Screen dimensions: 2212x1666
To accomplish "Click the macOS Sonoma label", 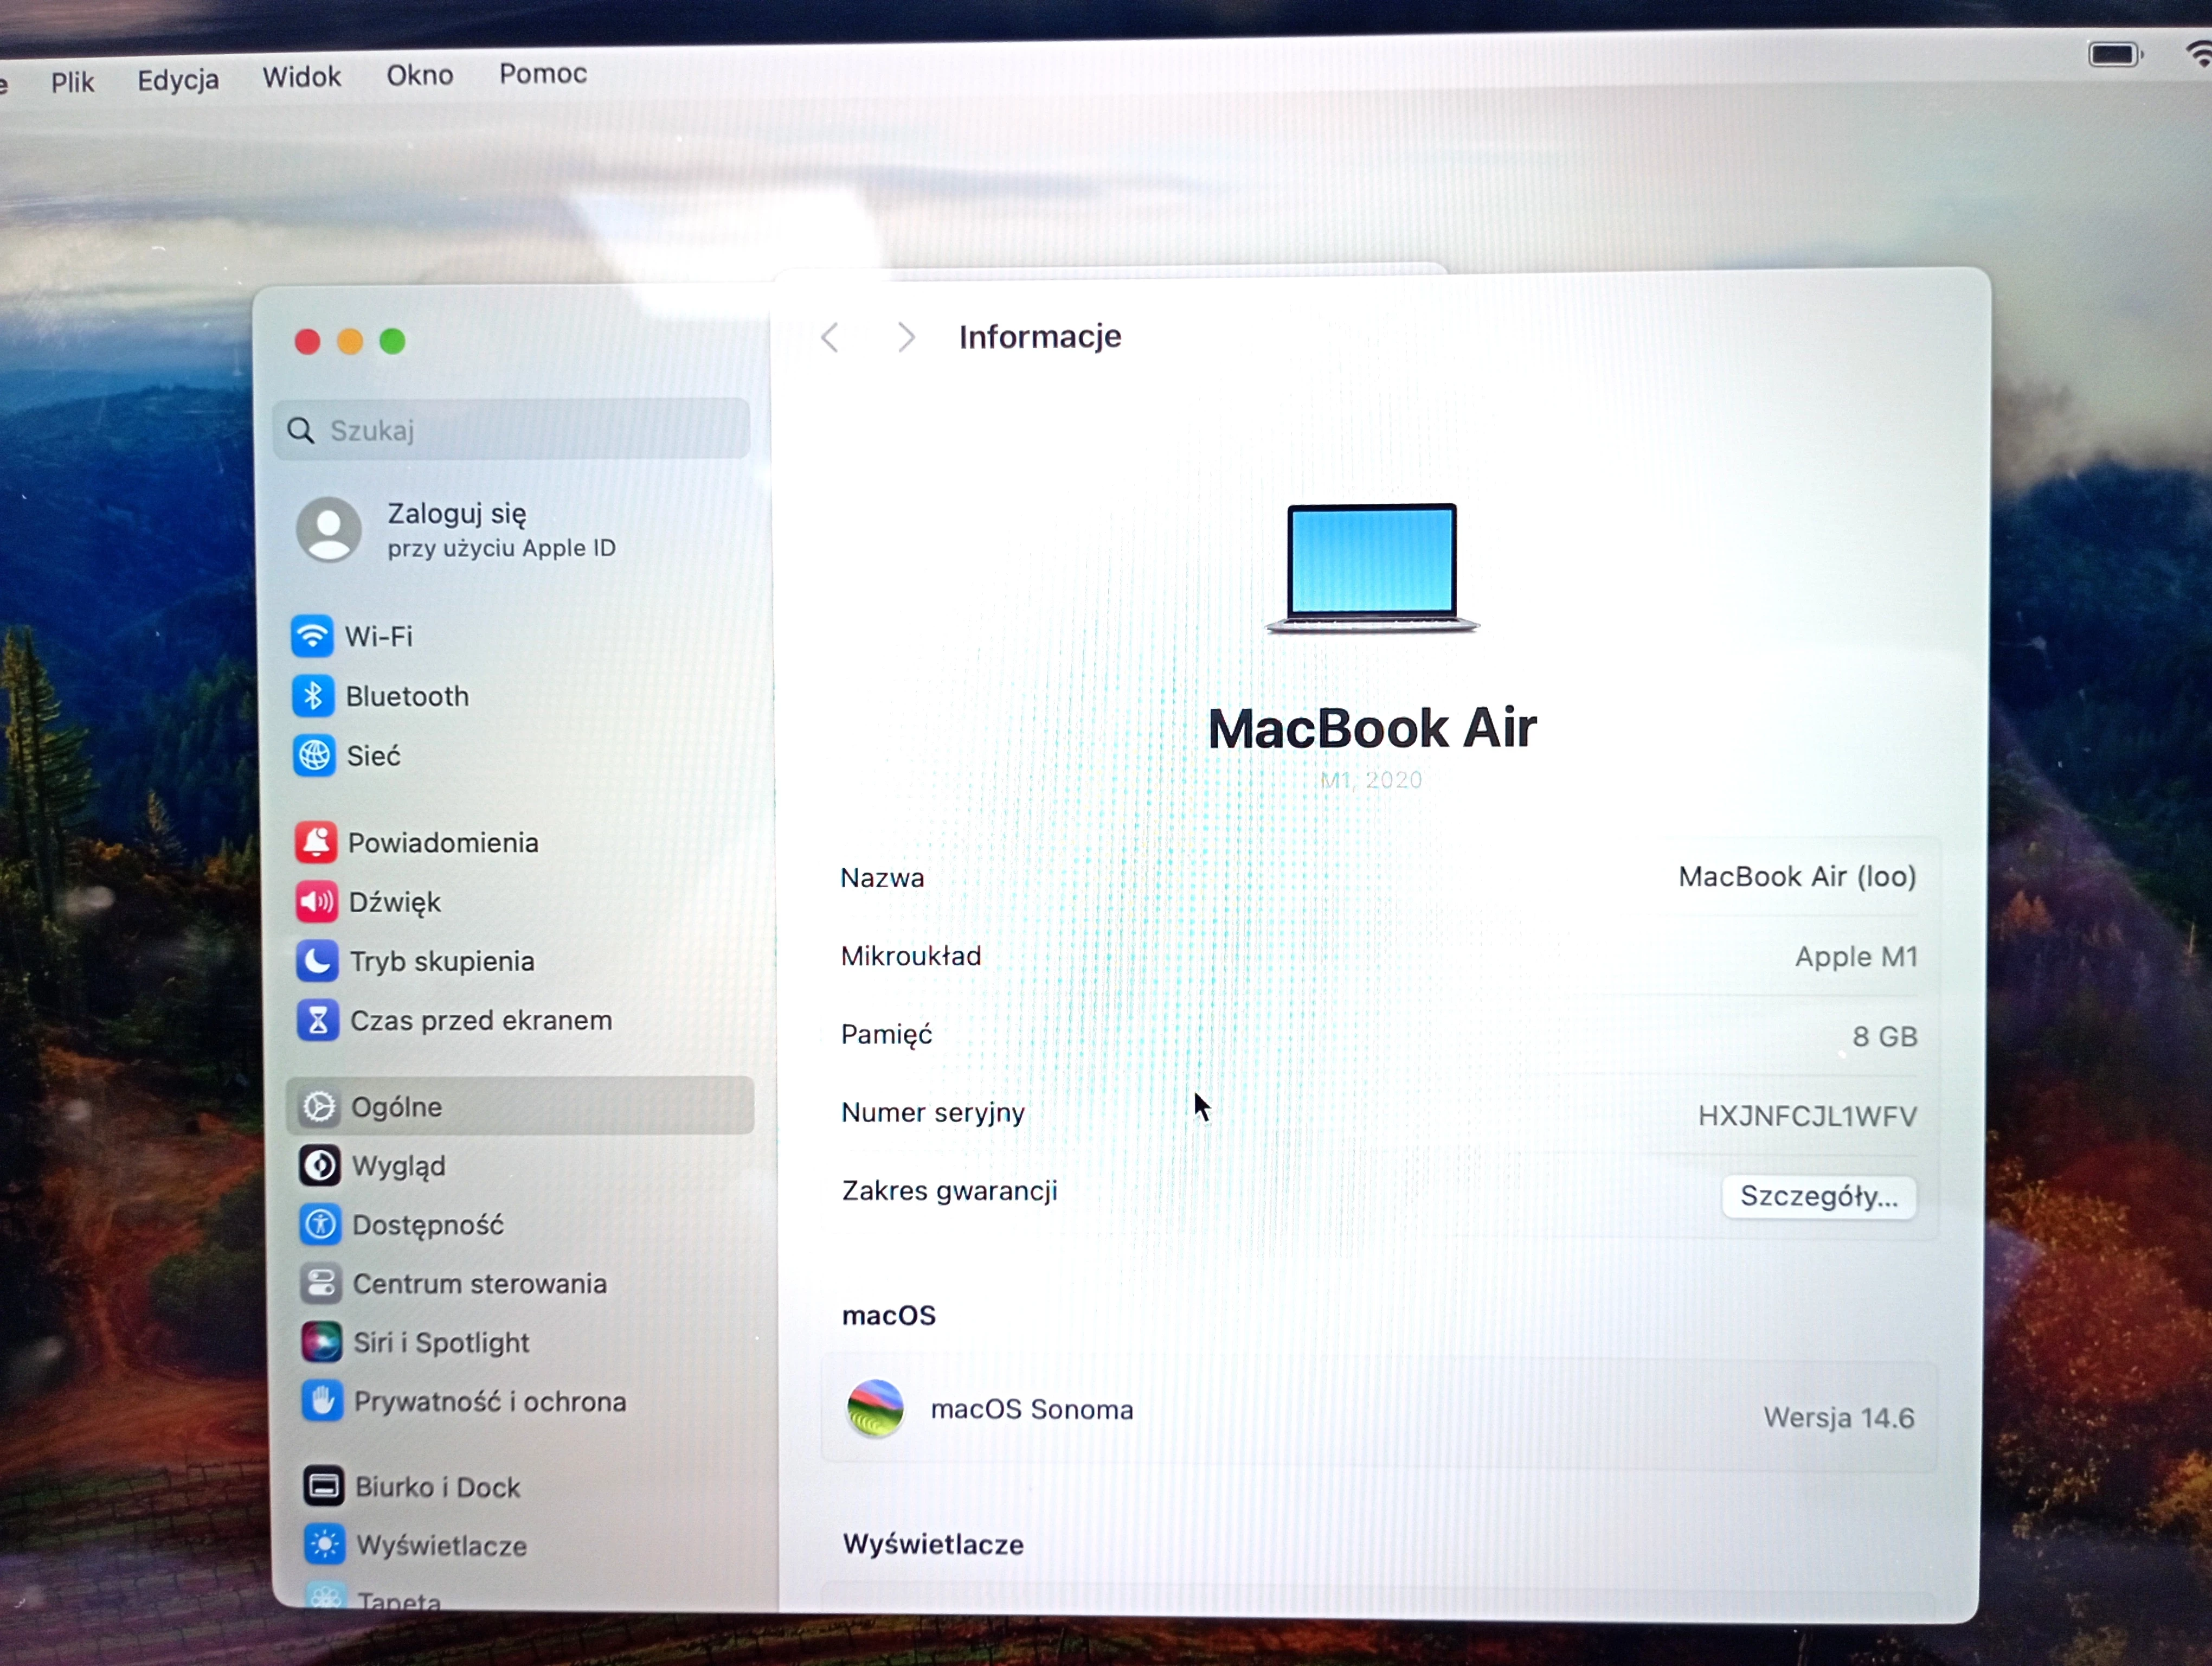I will pos(1032,1409).
